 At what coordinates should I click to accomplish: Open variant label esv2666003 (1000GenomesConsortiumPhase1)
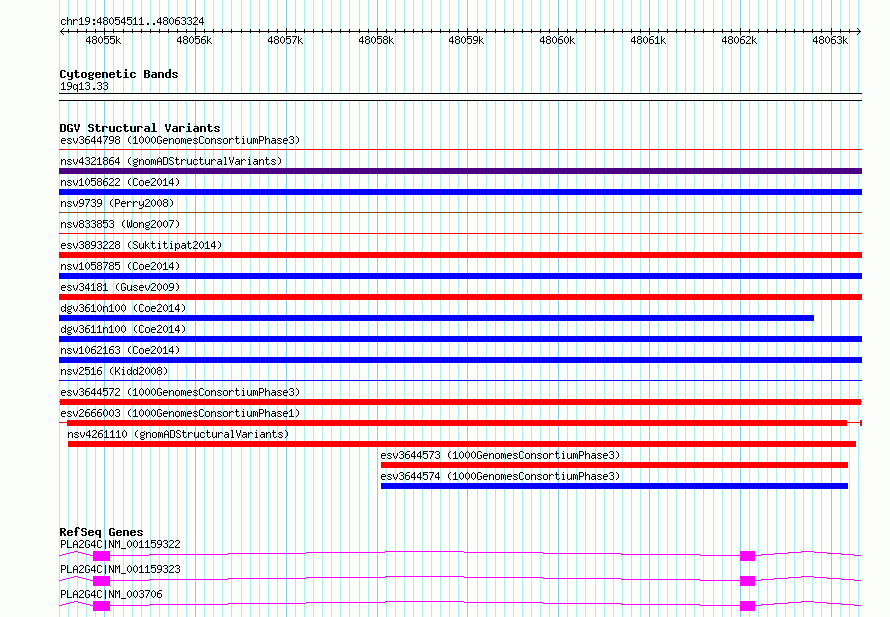click(x=180, y=413)
